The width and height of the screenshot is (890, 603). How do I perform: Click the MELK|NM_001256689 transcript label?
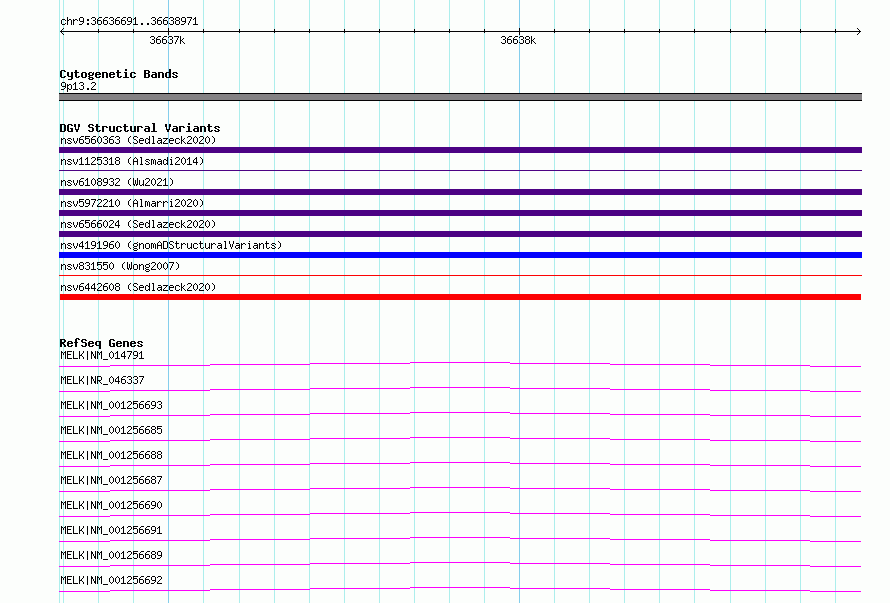111,555
